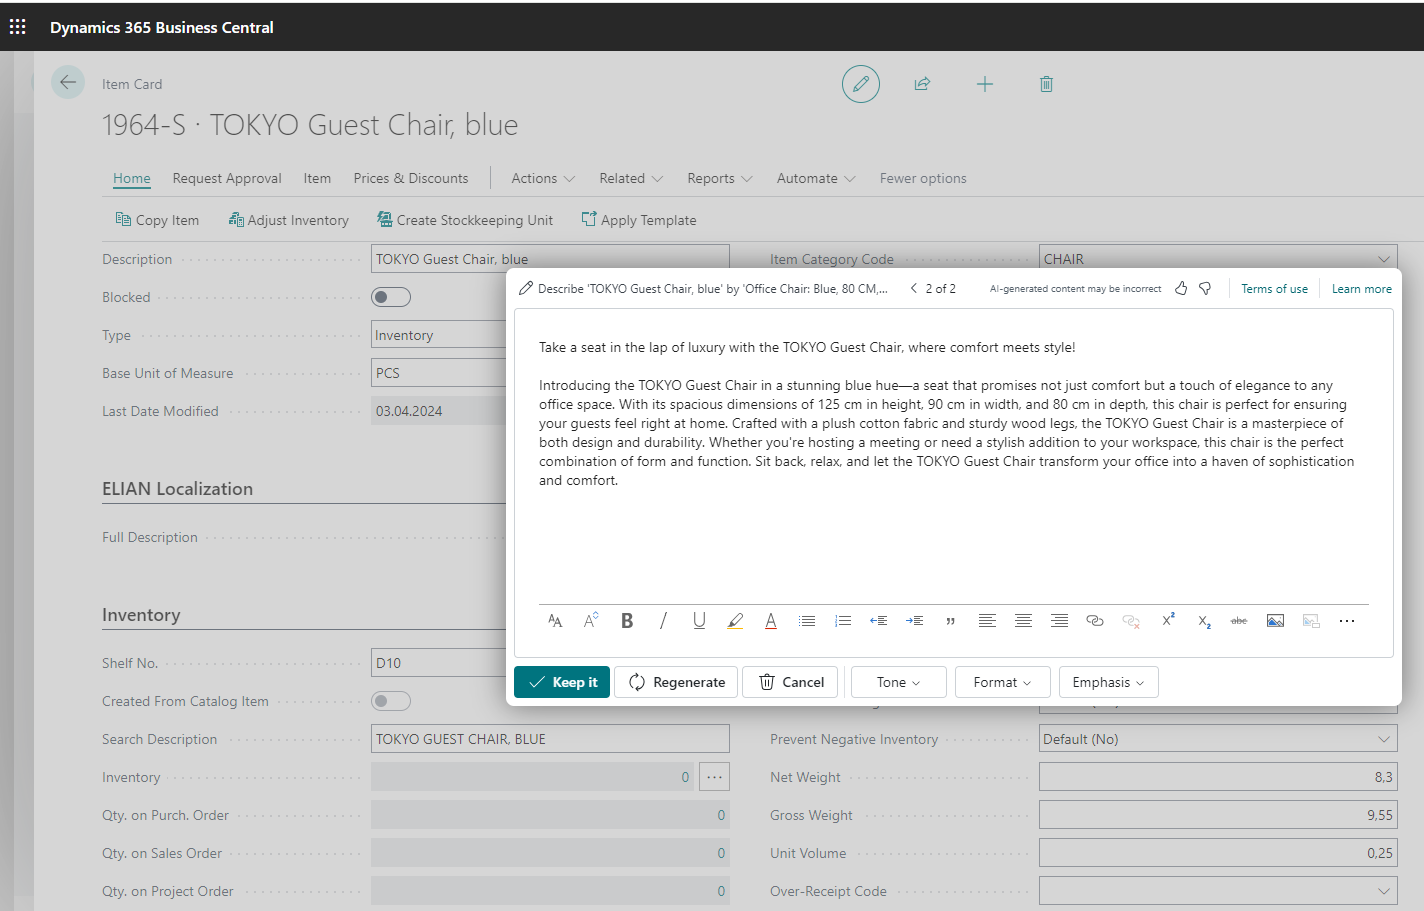Viewport: 1424px width, 911px height.
Task: Add a new item with the plus icon
Action: (x=985, y=84)
